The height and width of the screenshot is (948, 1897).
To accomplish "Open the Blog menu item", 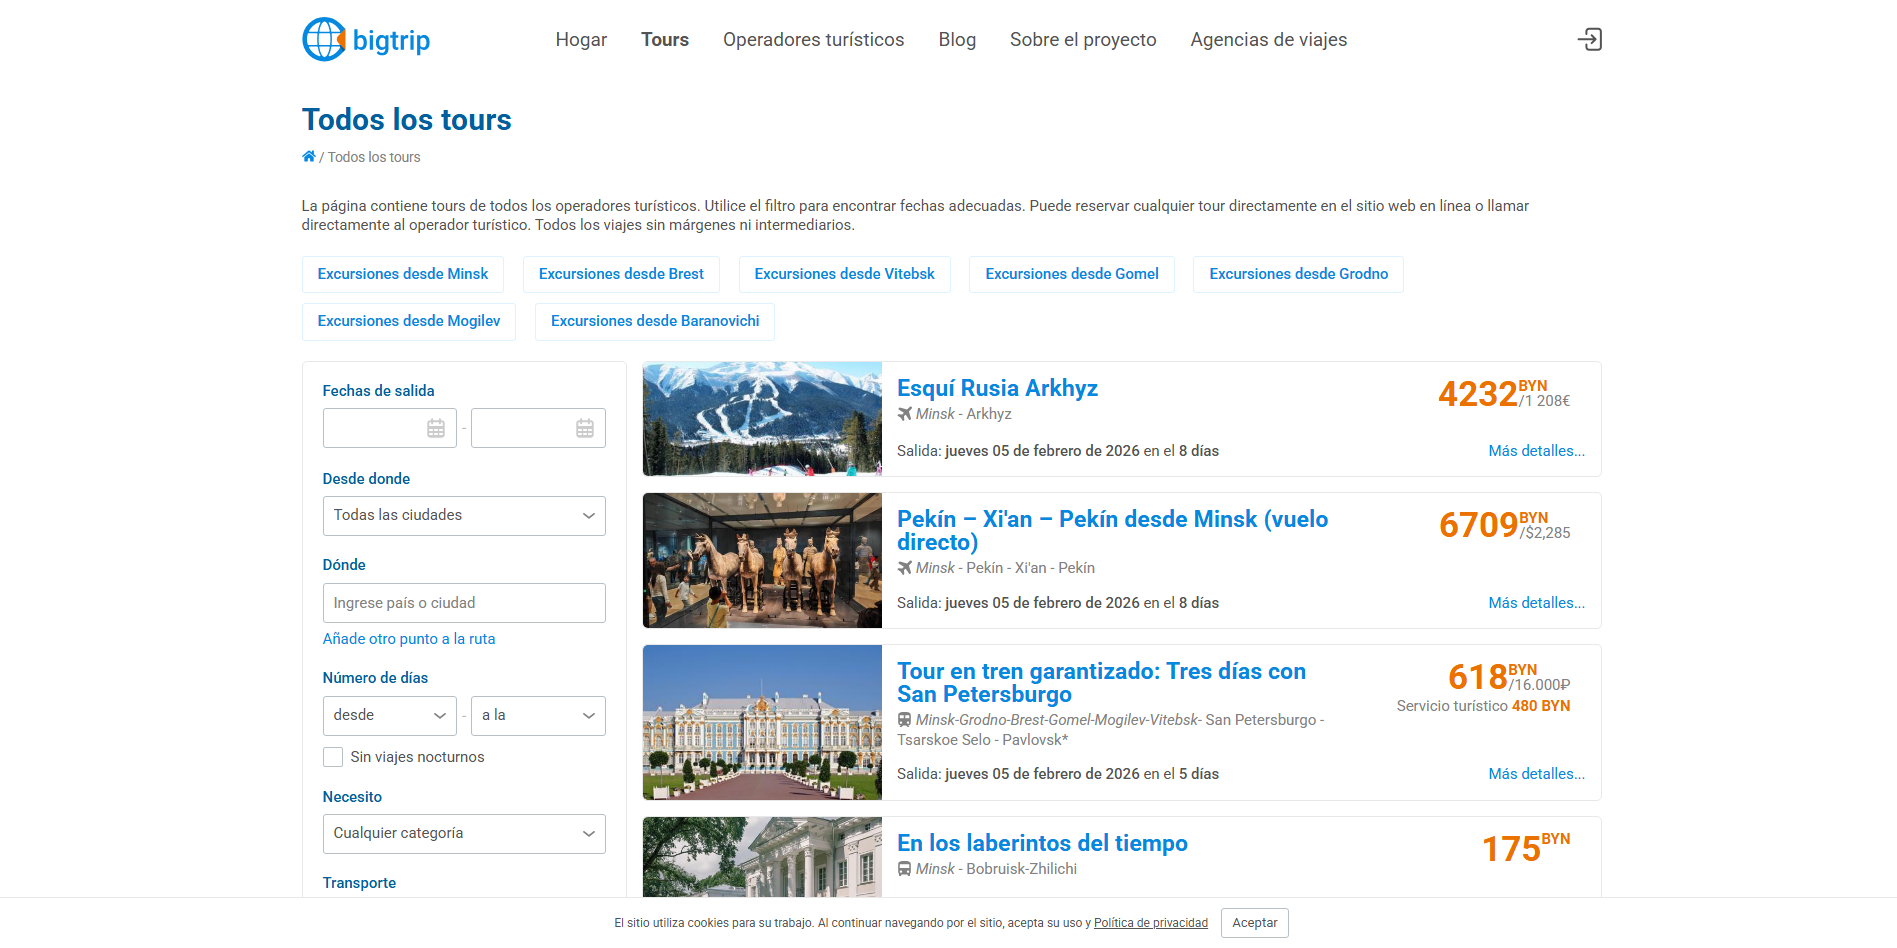I will point(957,40).
